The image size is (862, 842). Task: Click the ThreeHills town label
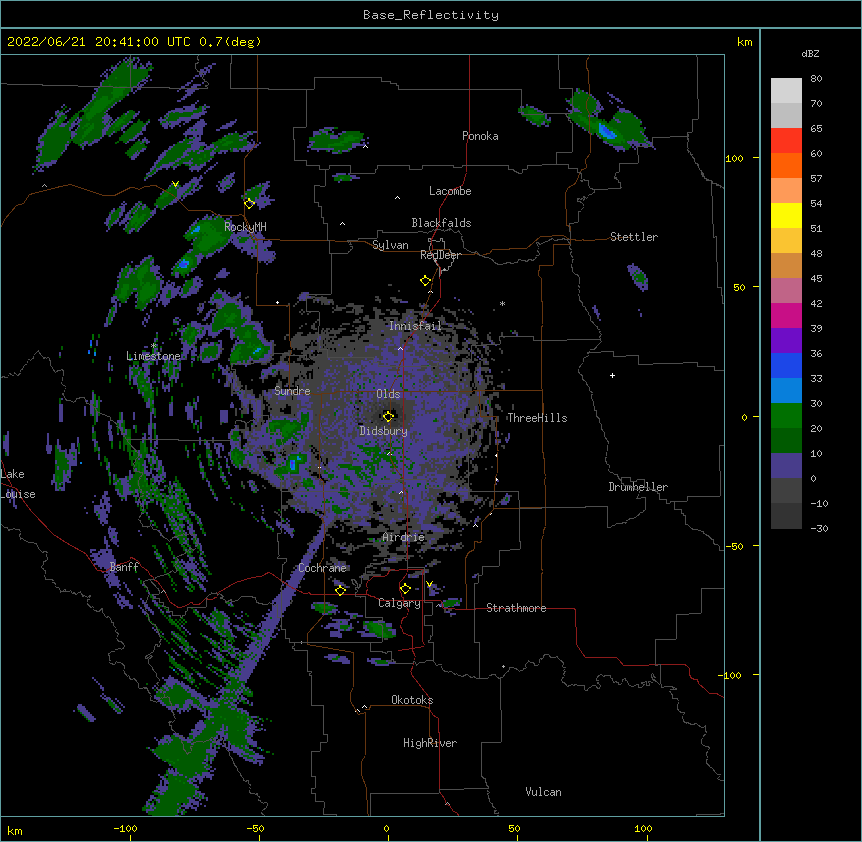(537, 418)
